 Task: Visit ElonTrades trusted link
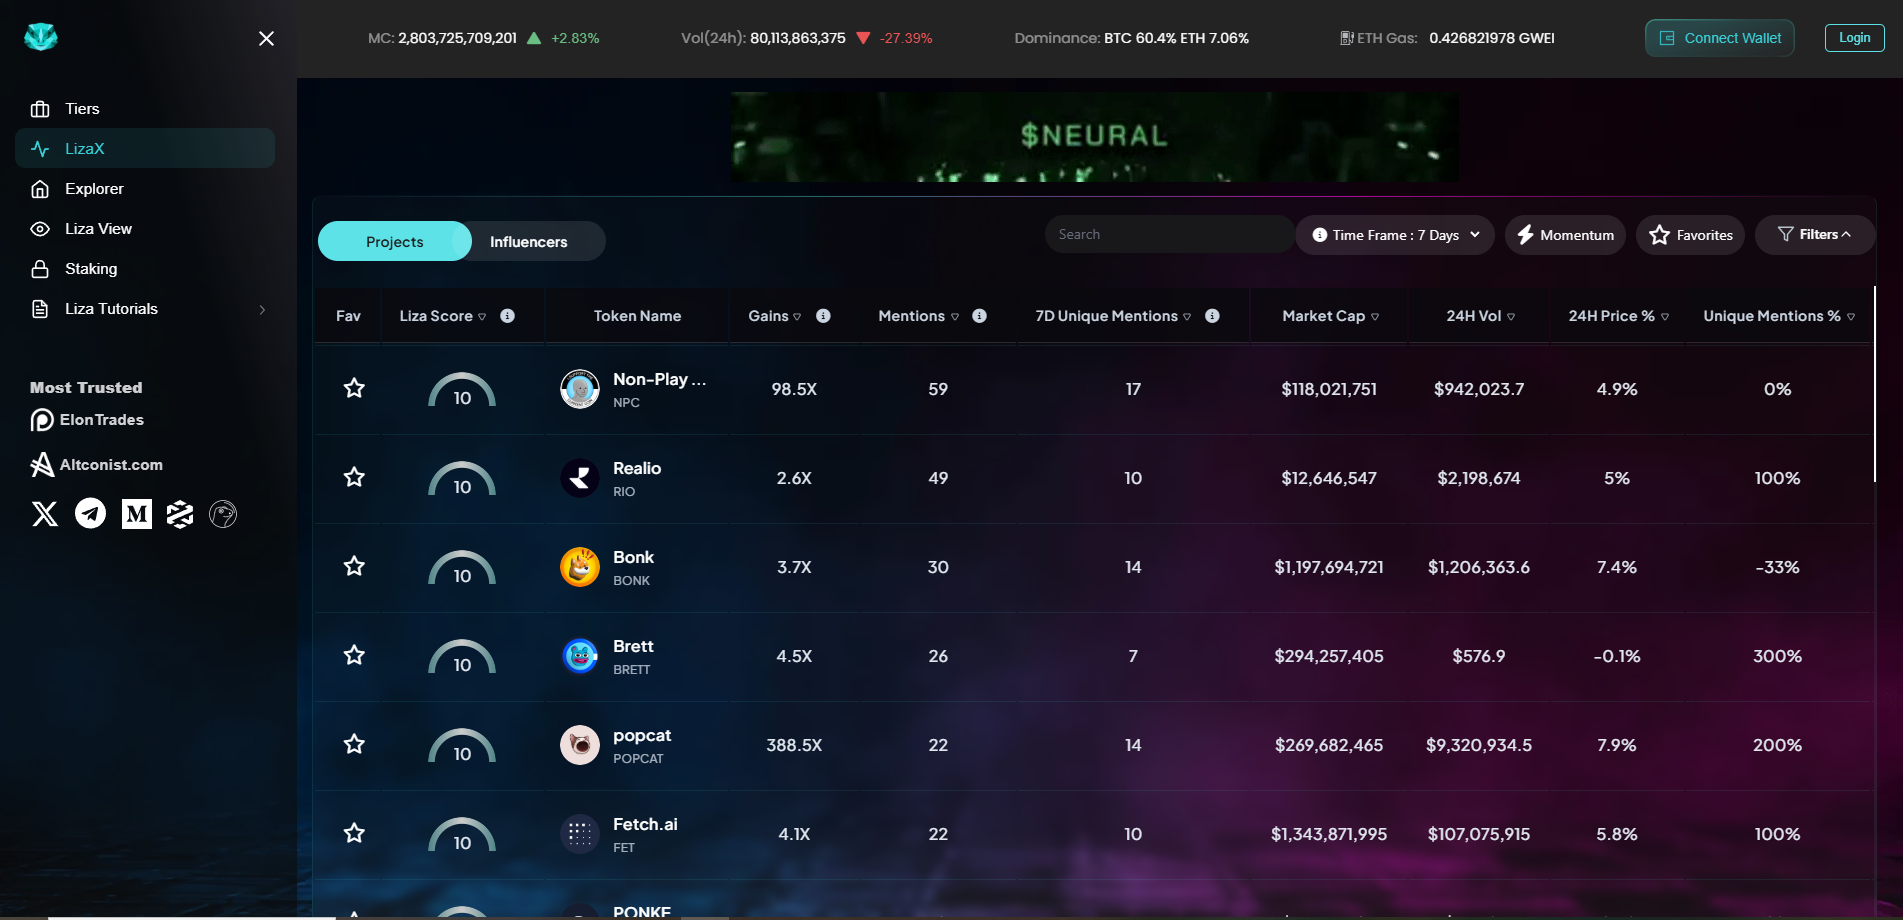pyautogui.click(x=87, y=420)
